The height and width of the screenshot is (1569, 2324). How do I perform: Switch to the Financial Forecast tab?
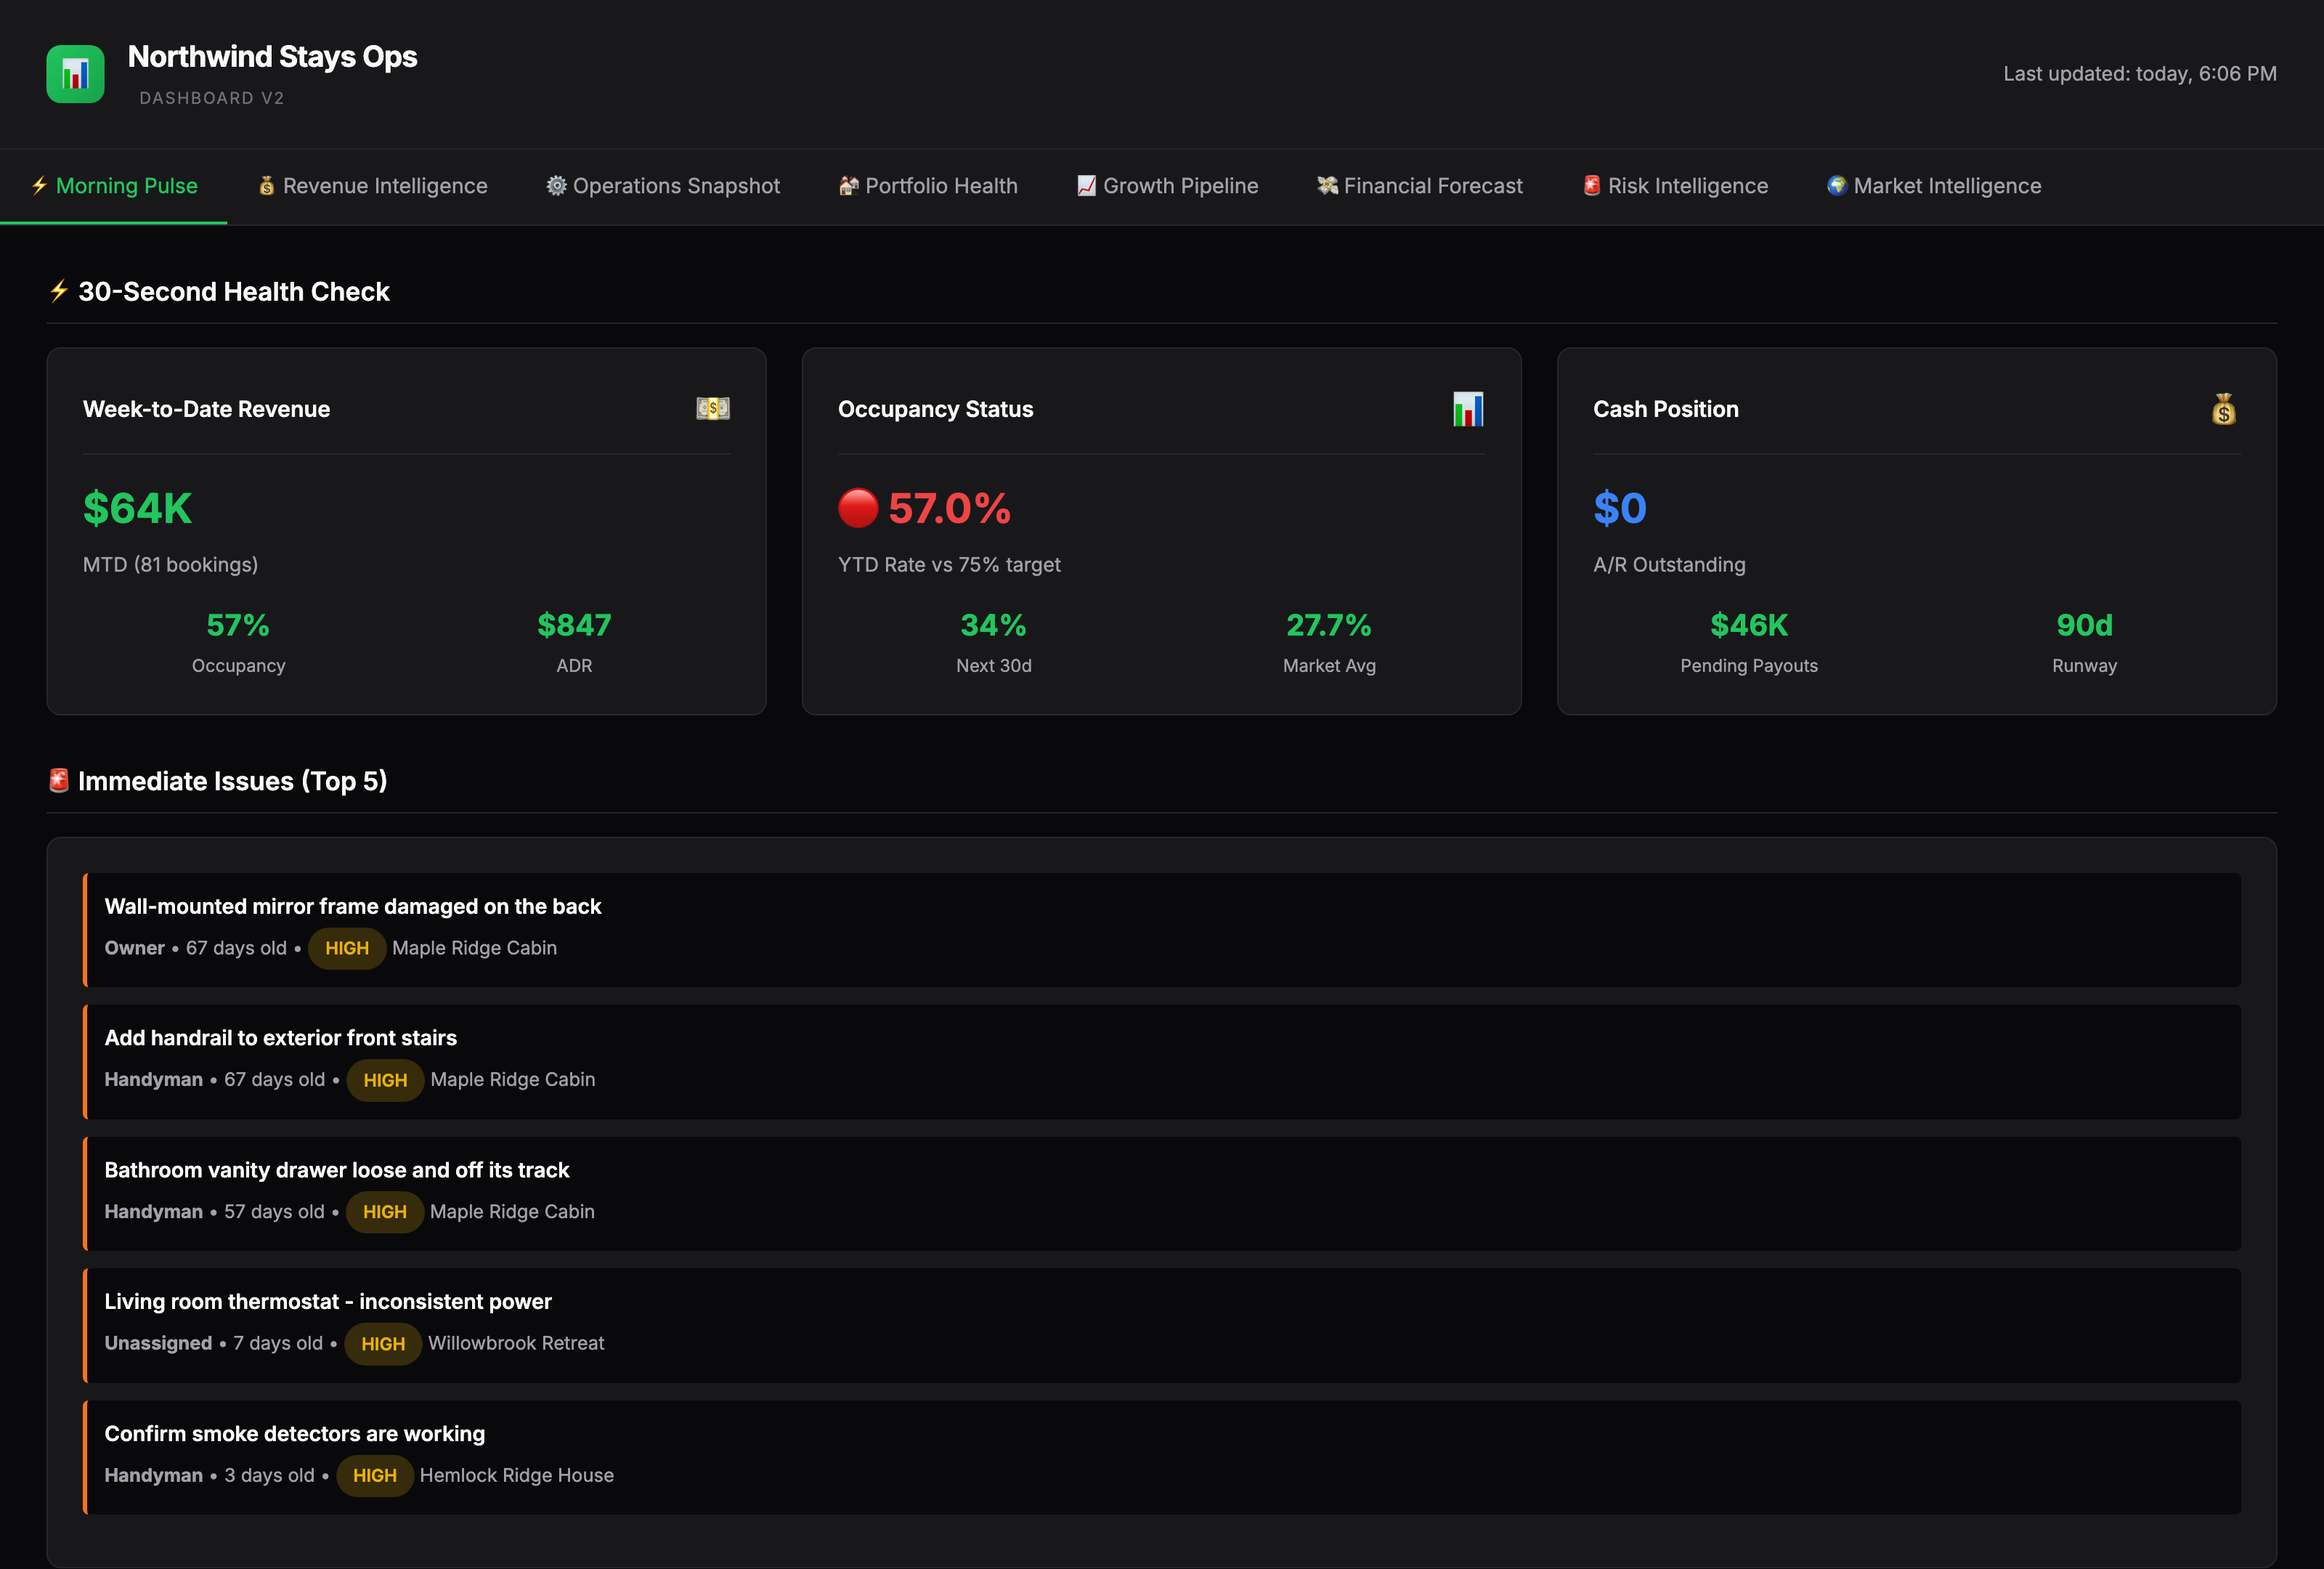tap(1420, 186)
